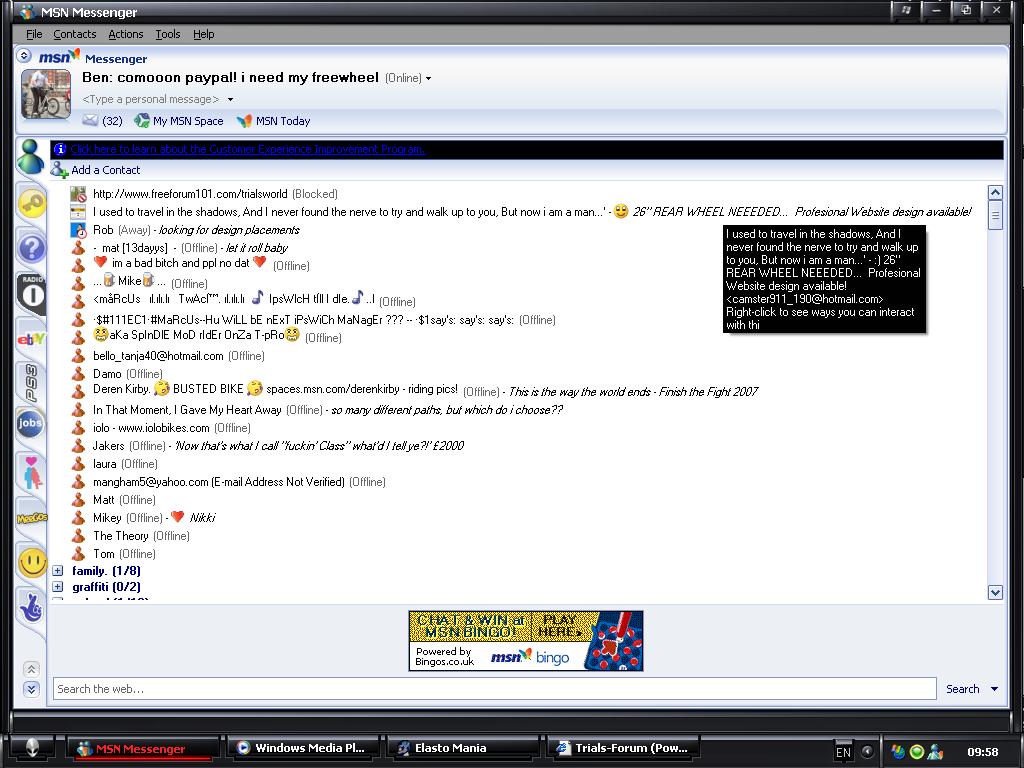The height and width of the screenshot is (768, 1024).
Task: Open the MeeGos sidebar tab
Action: tap(31, 519)
